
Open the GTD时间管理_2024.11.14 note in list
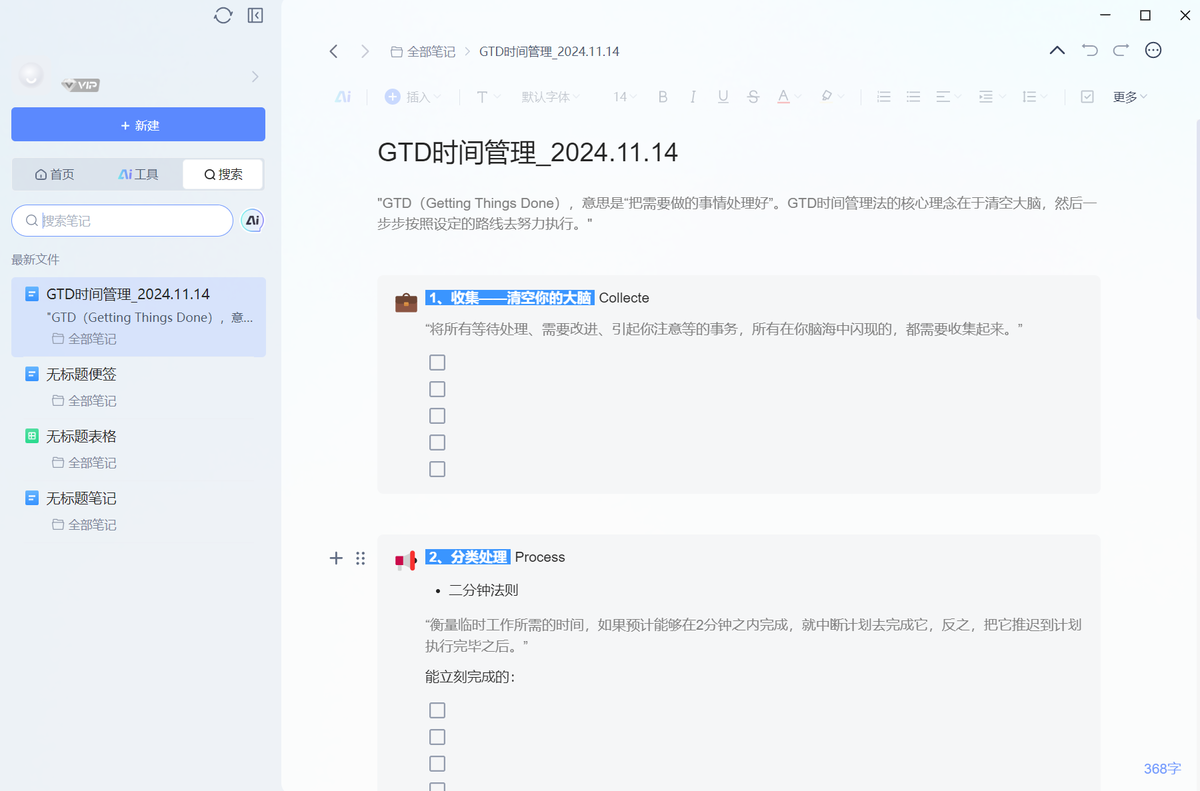coord(138,317)
